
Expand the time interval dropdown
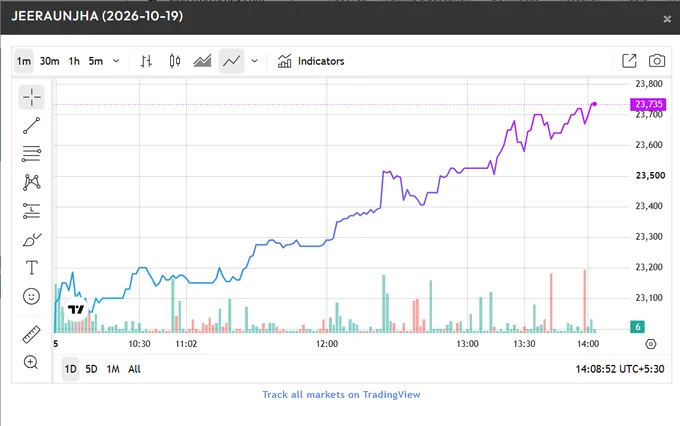116,61
